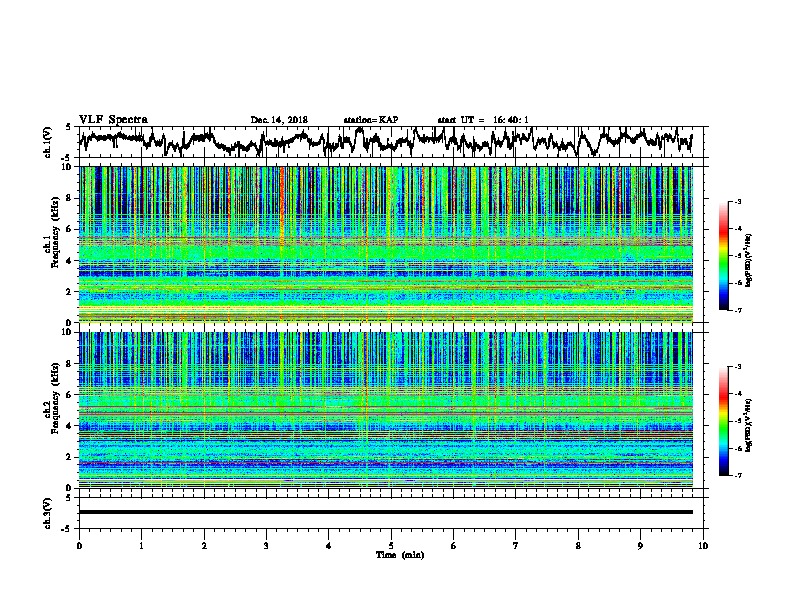Click the "2" kHz tick of ch.2 frequency axis
This screenshot has width=792, height=612.
71,457
